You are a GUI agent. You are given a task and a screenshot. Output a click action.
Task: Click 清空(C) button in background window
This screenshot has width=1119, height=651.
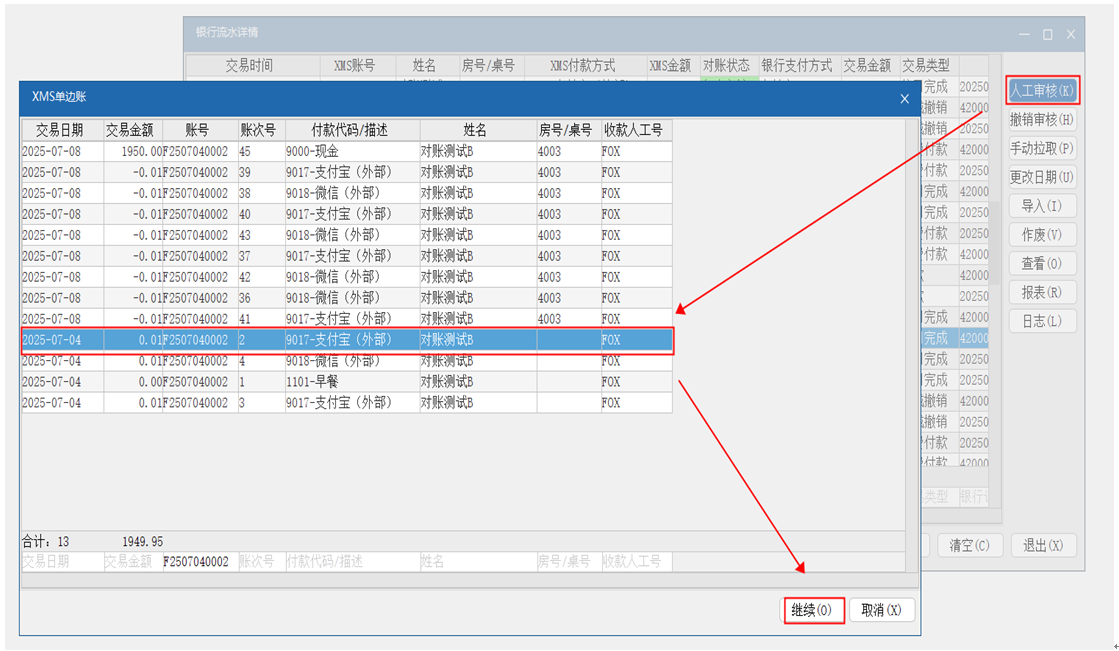pyautogui.click(x=969, y=545)
